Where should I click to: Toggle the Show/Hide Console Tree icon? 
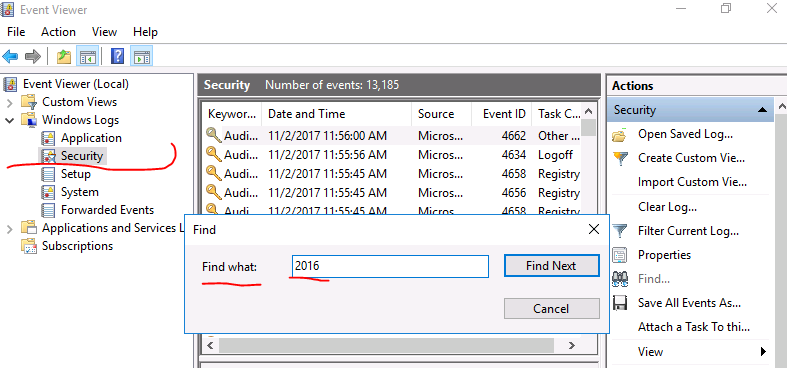point(87,56)
